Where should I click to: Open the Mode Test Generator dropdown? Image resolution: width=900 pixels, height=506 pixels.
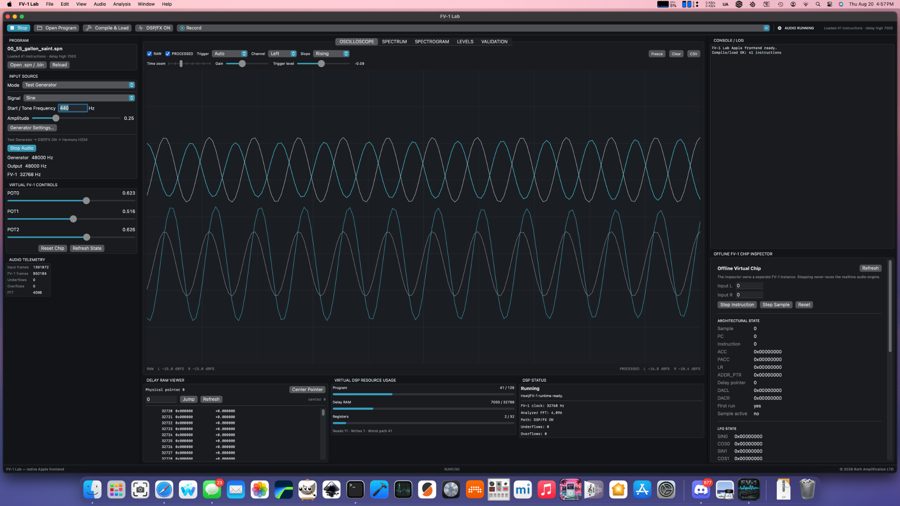pos(79,85)
